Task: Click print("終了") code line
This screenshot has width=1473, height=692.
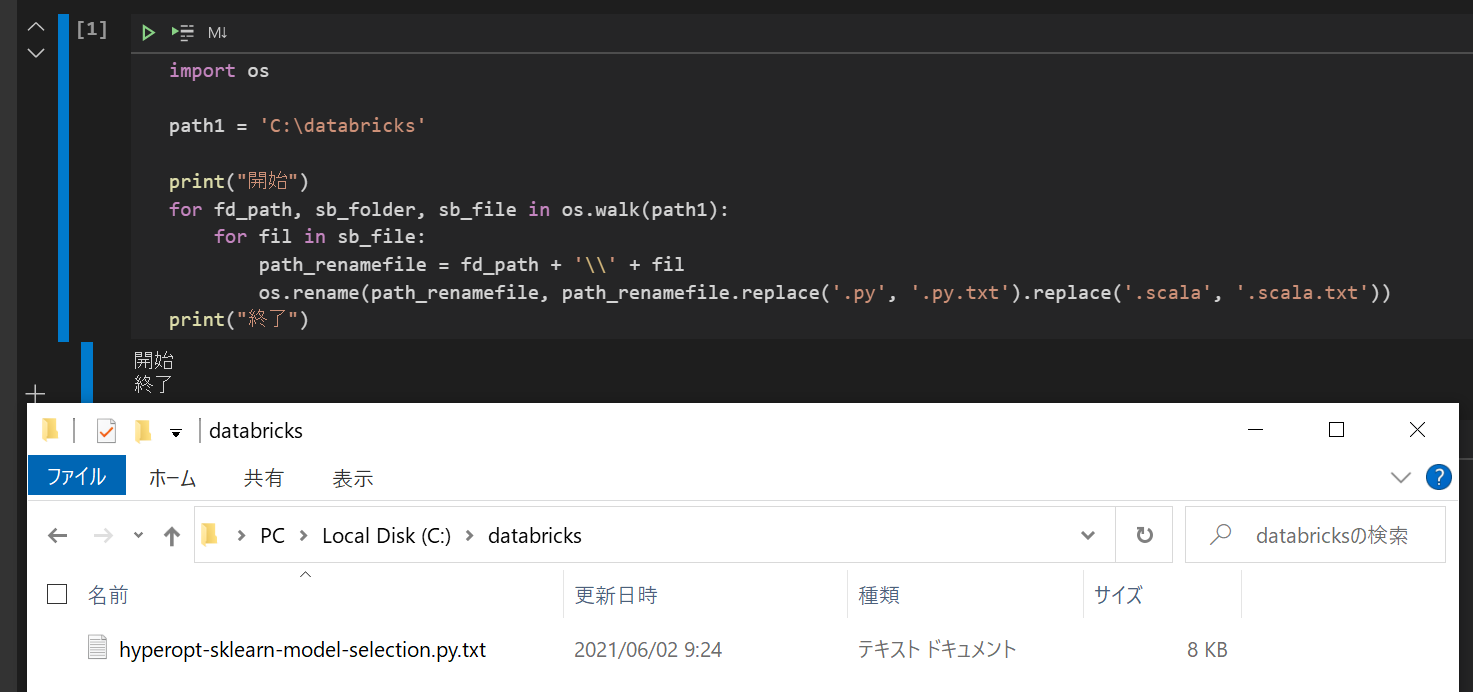Action: (x=239, y=320)
